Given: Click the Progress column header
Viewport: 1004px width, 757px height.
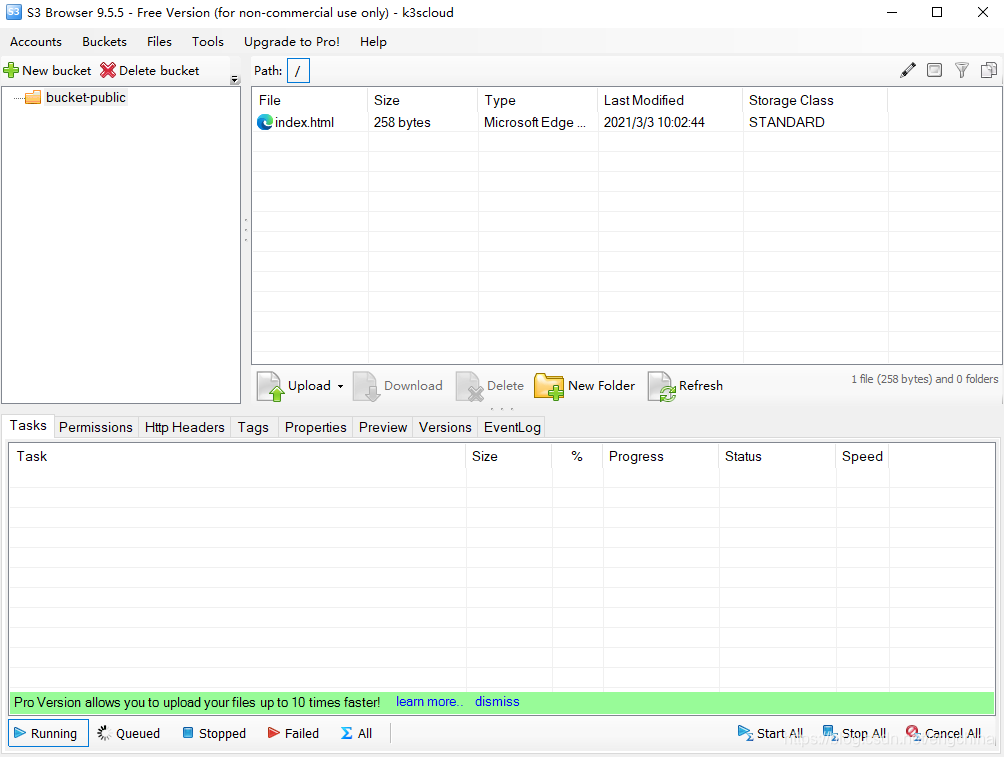Looking at the screenshot, I should click(x=660, y=457).
